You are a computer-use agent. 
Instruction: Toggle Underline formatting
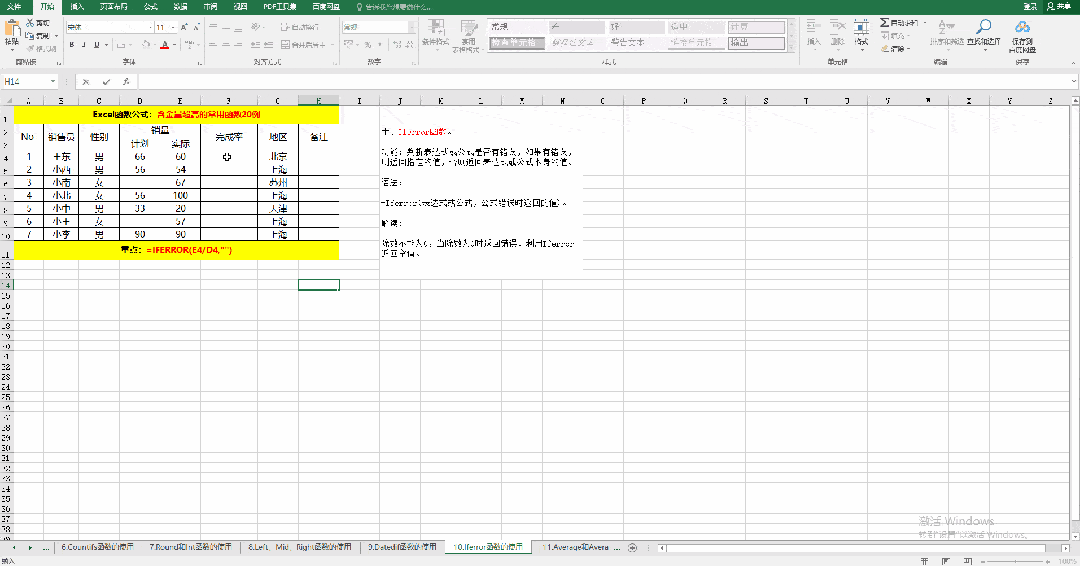(x=96, y=45)
